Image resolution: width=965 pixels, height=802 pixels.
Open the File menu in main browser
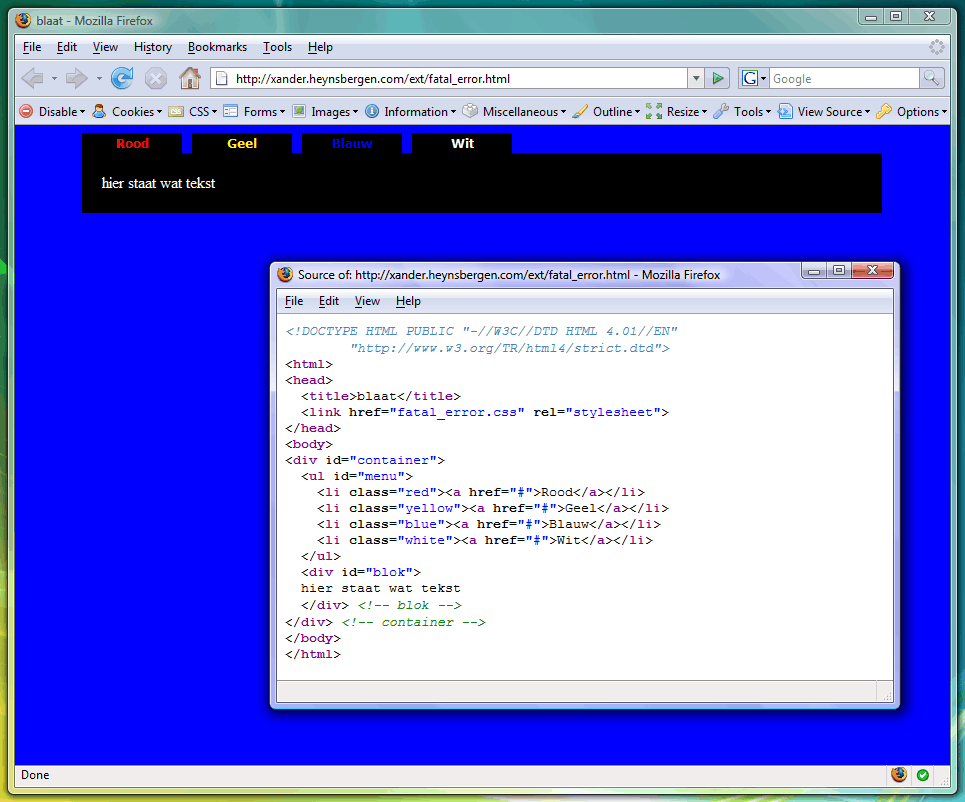click(x=32, y=47)
